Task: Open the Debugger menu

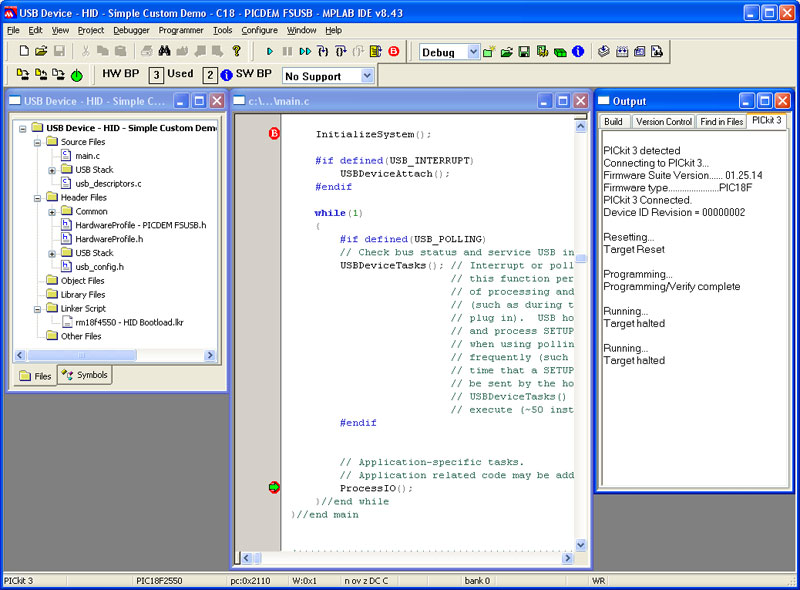Action: (x=131, y=30)
